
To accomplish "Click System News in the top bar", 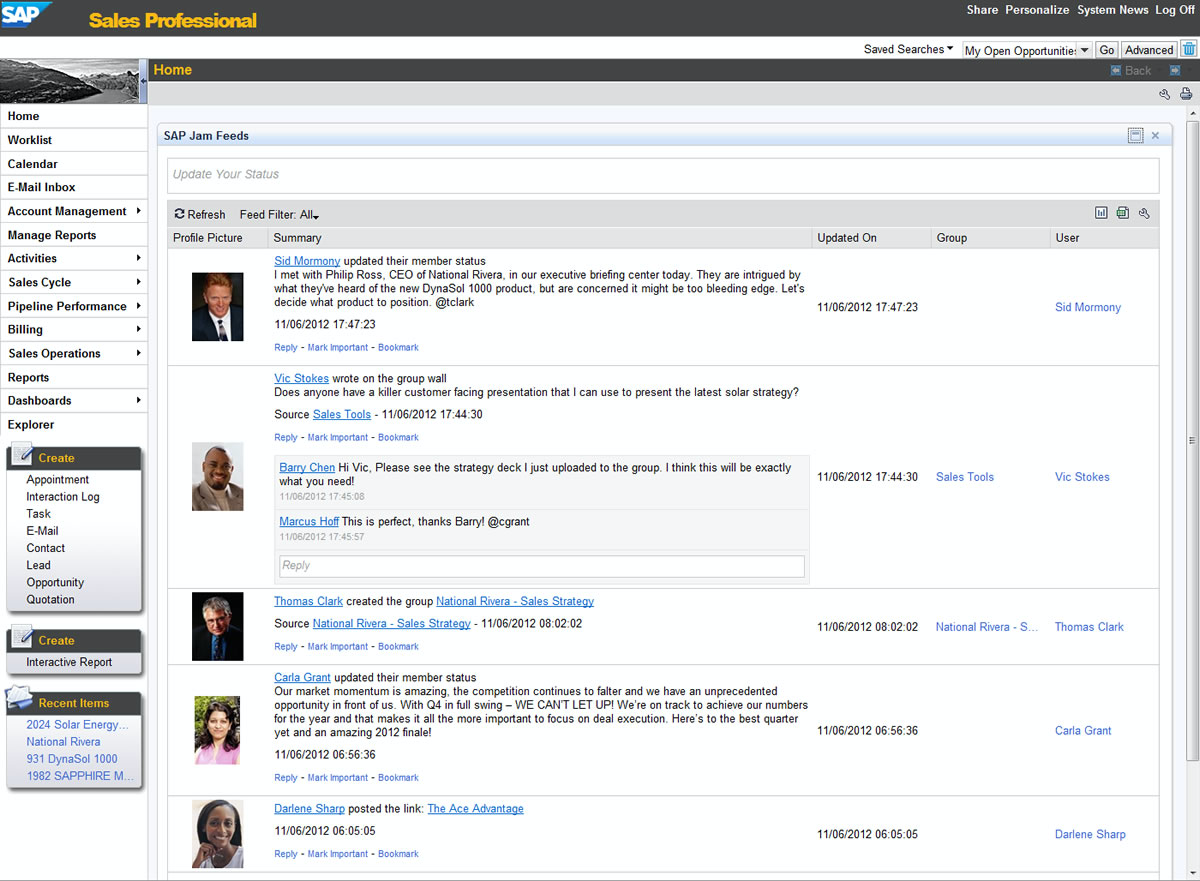I will pyautogui.click(x=1113, y=10).
